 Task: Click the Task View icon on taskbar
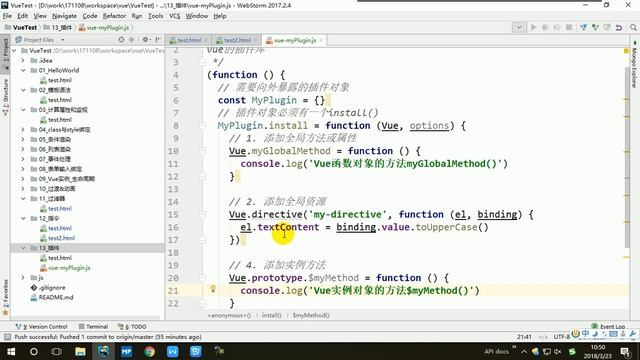click(57, 351)
